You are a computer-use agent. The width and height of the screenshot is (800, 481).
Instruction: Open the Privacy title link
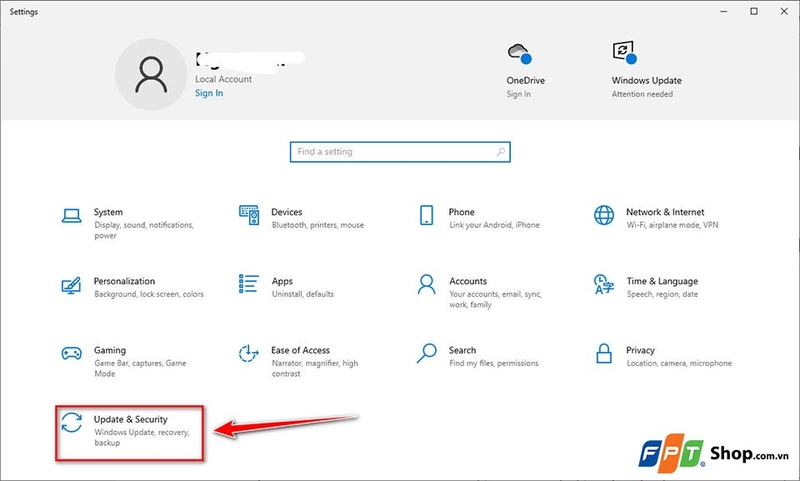tap(640, 350)
